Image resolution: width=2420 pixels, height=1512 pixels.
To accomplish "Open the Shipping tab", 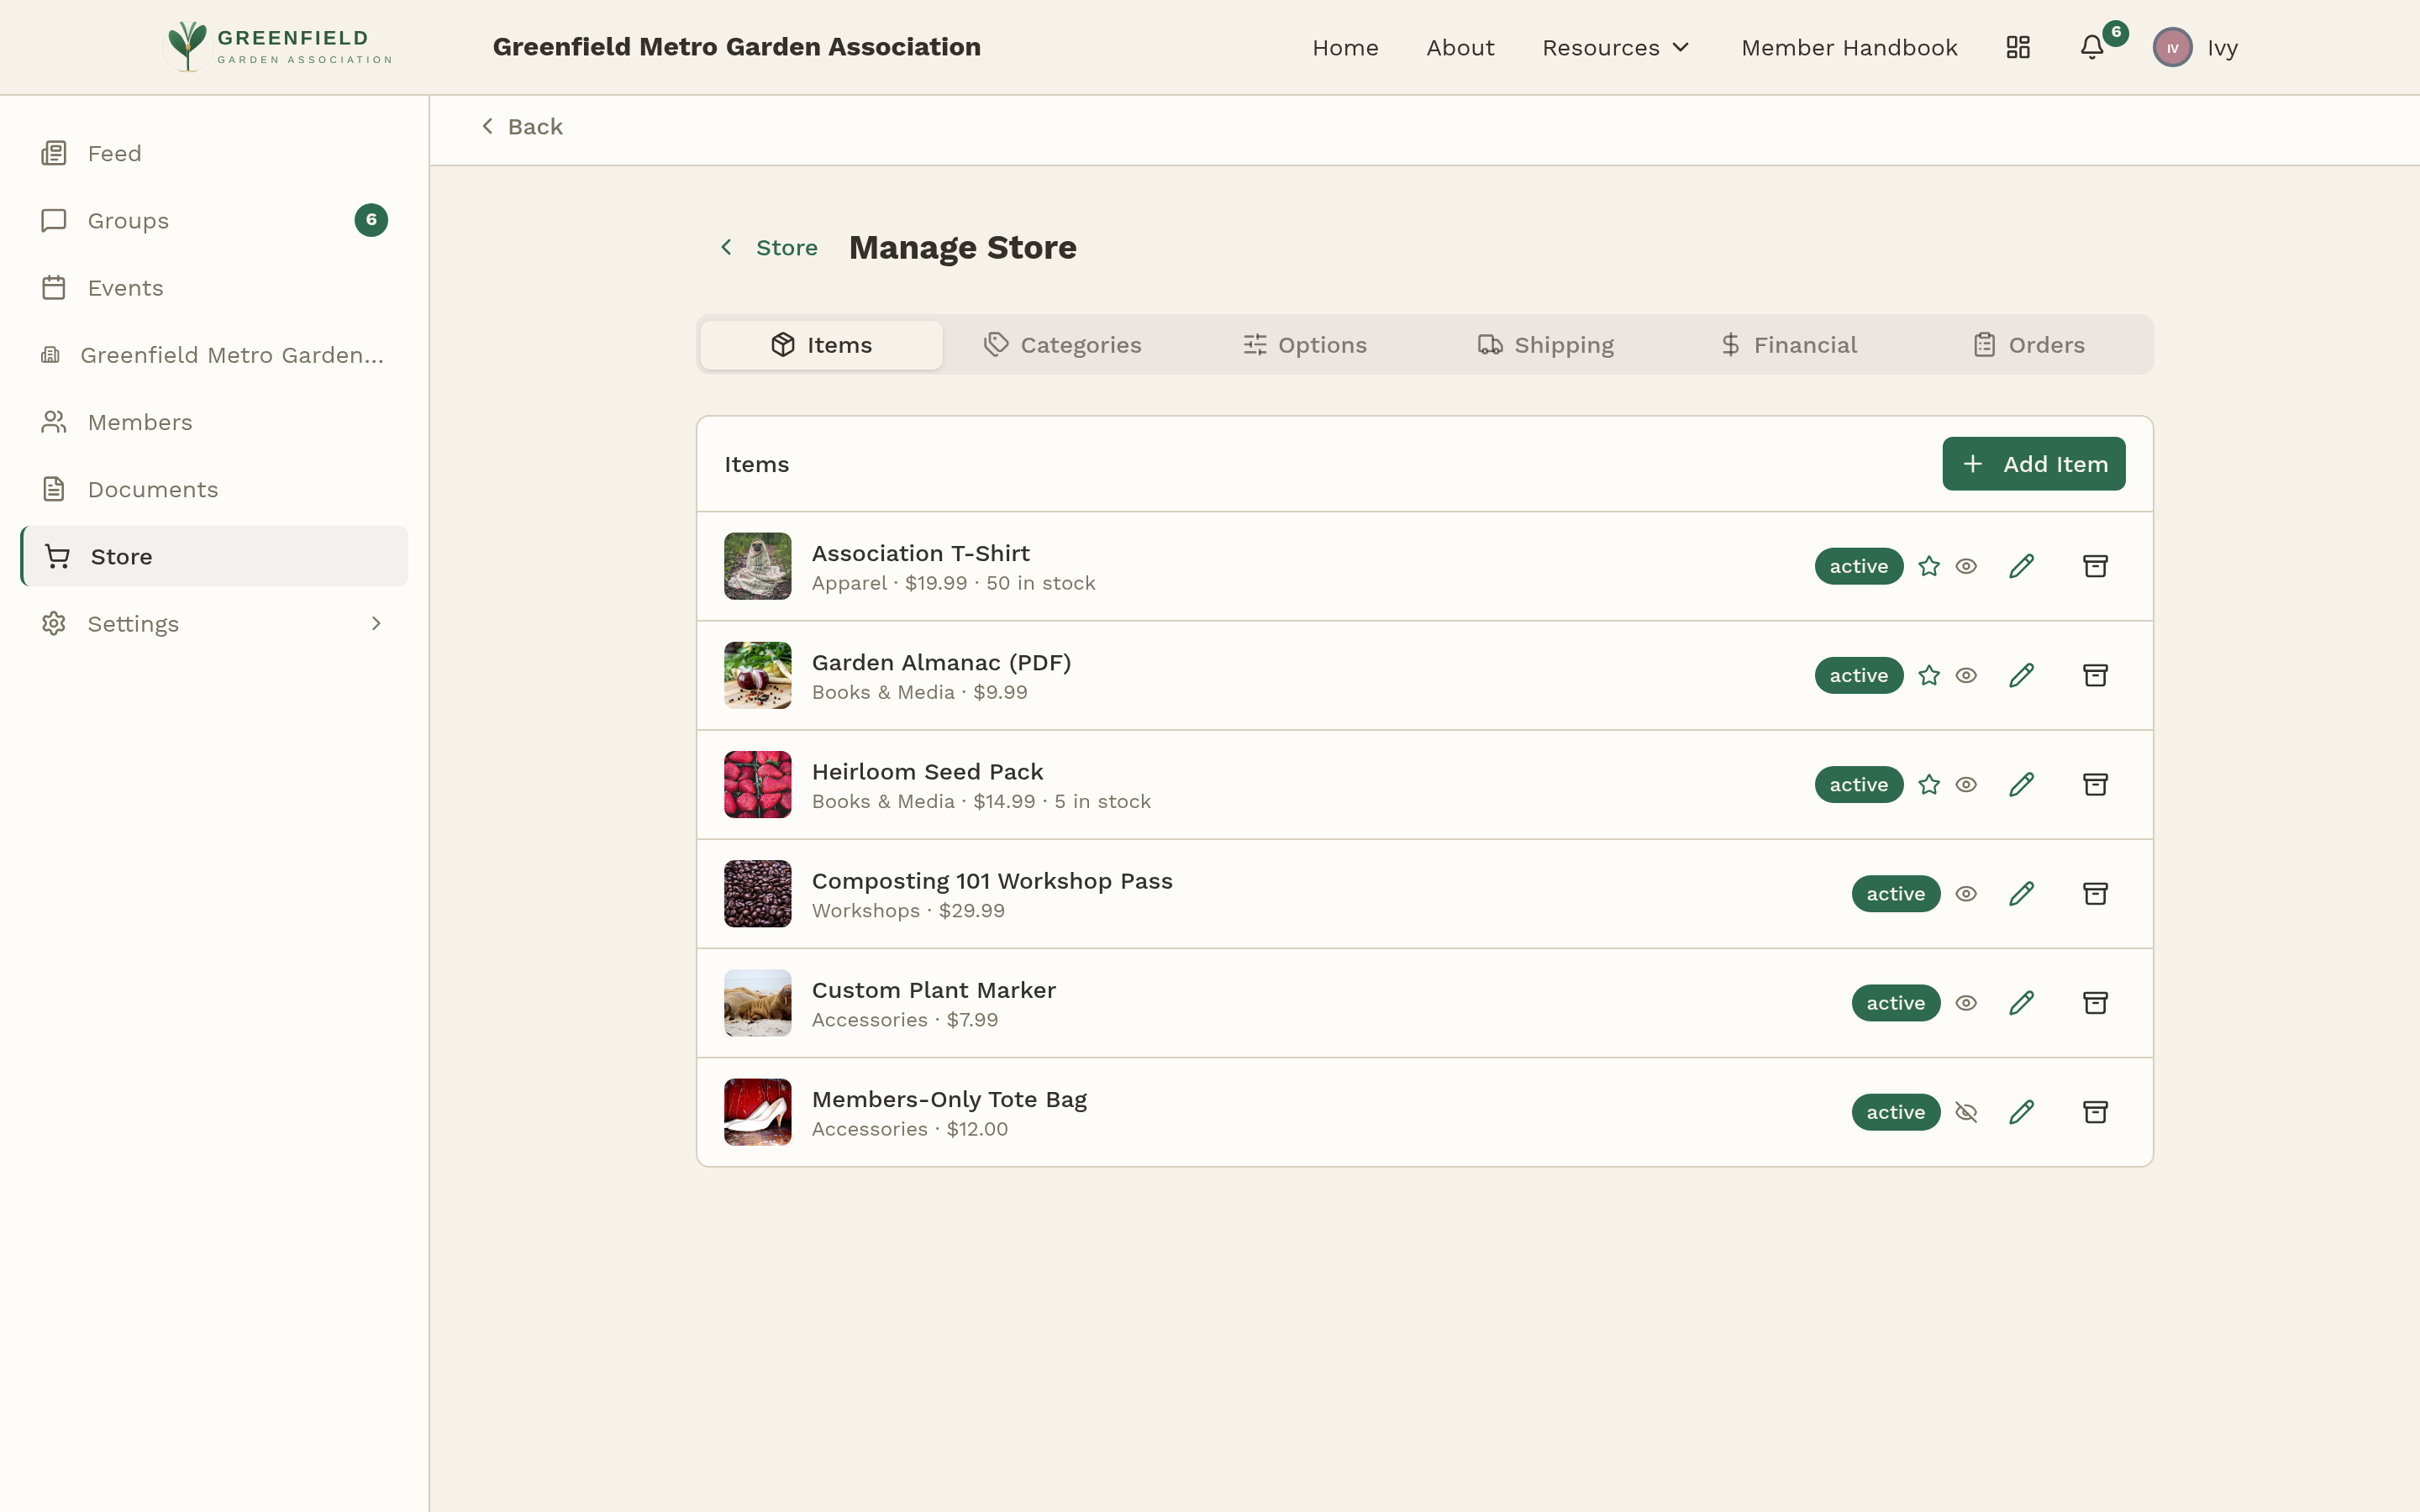I will pos(1547,344).
